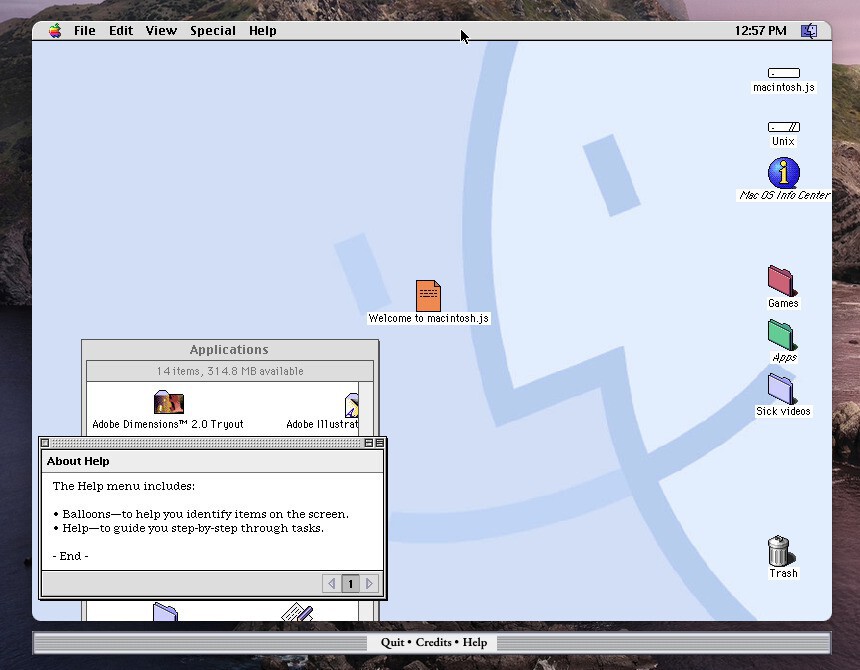The height and width of the screenshot is (670, 860).
Task: Close the About Help window
Action: click(x=45, y=443)
